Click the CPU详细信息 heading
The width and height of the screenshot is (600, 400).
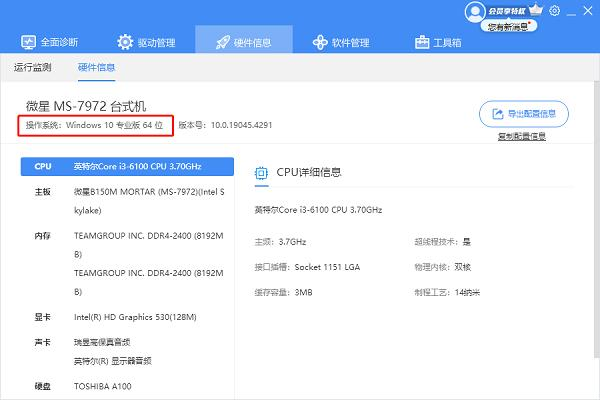[309, 172]
